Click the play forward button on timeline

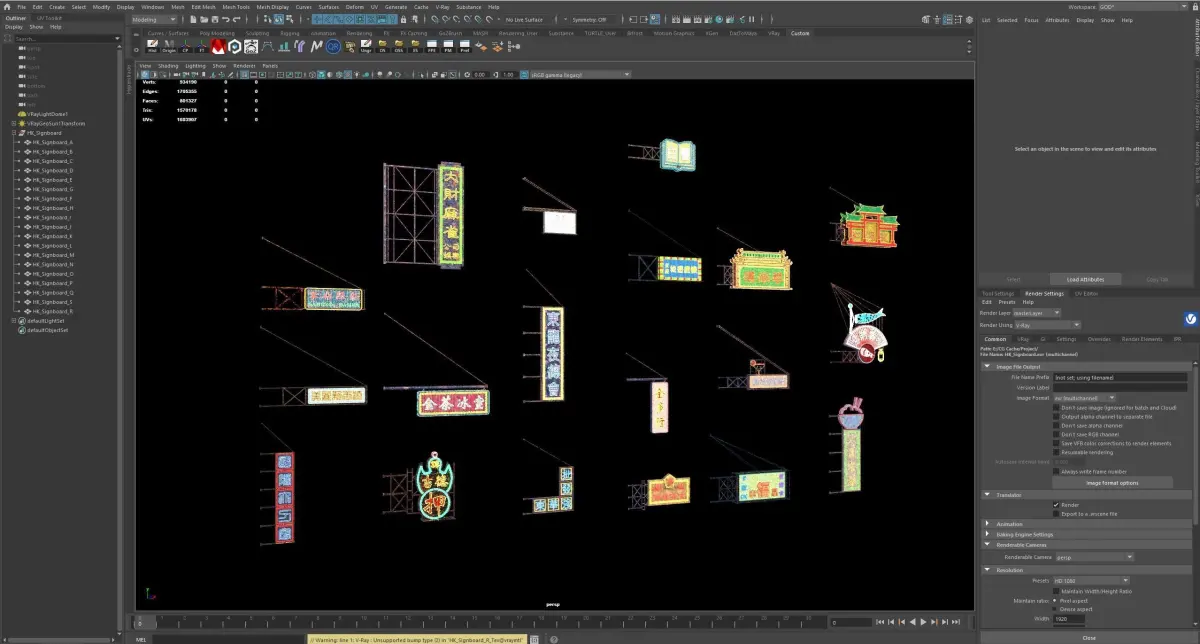coord(923,622)
